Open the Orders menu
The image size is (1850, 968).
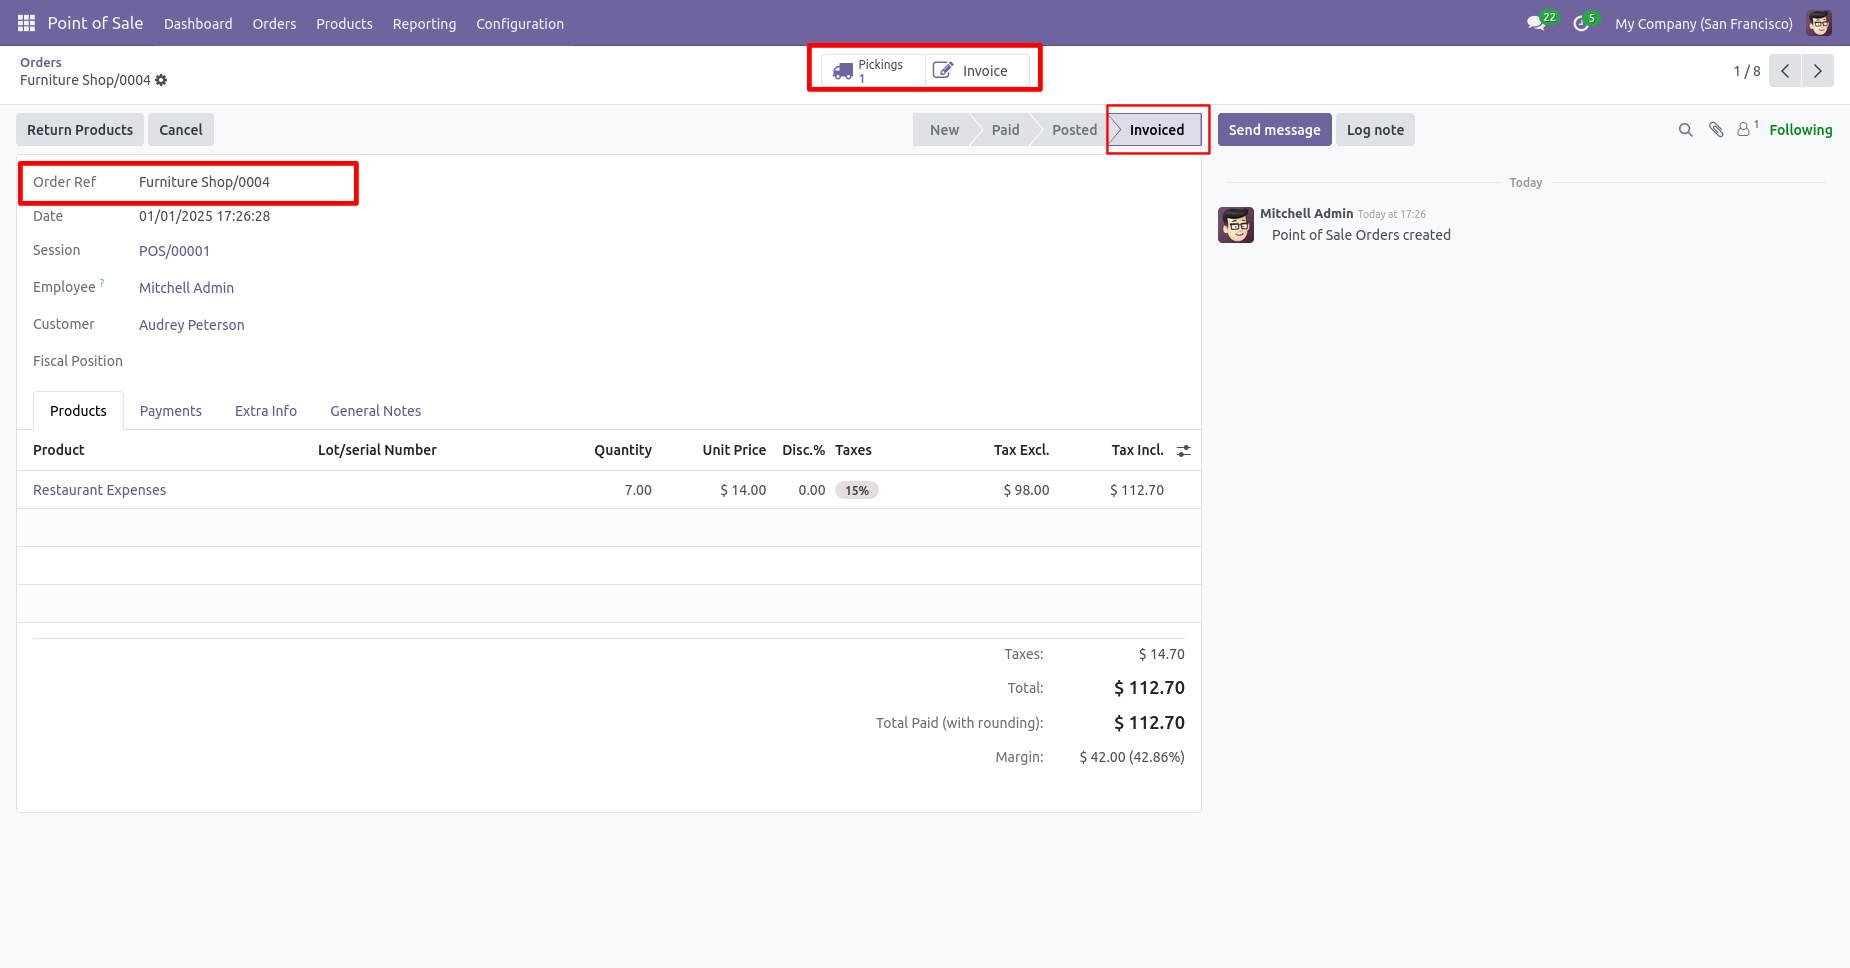274,24
